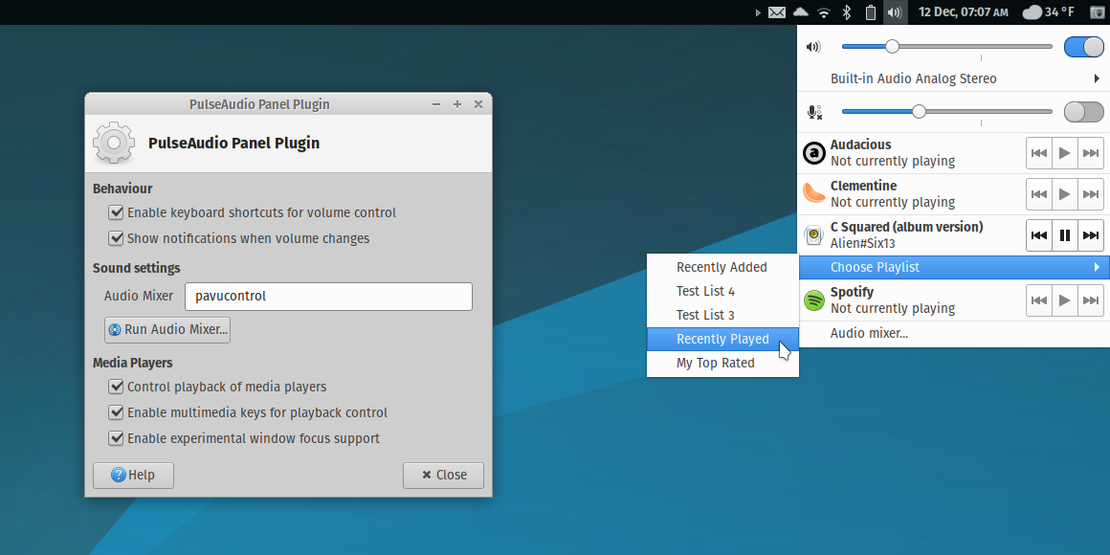Minimize the PulseAudio Panel Plugin window
This screenshot has width=1110, height=555.
pos(437,104)
